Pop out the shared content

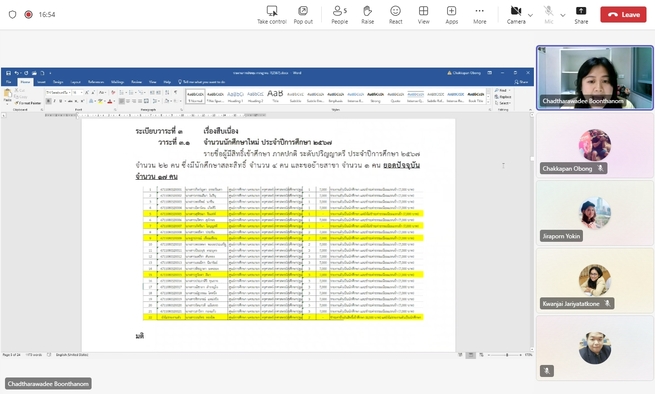pos(303,15)
